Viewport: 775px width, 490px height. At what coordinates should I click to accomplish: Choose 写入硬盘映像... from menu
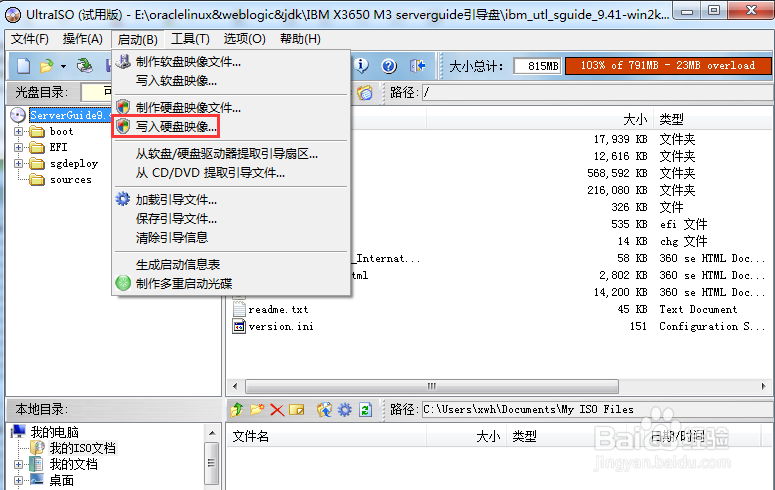pyautogui.click(x=176, y=127)
